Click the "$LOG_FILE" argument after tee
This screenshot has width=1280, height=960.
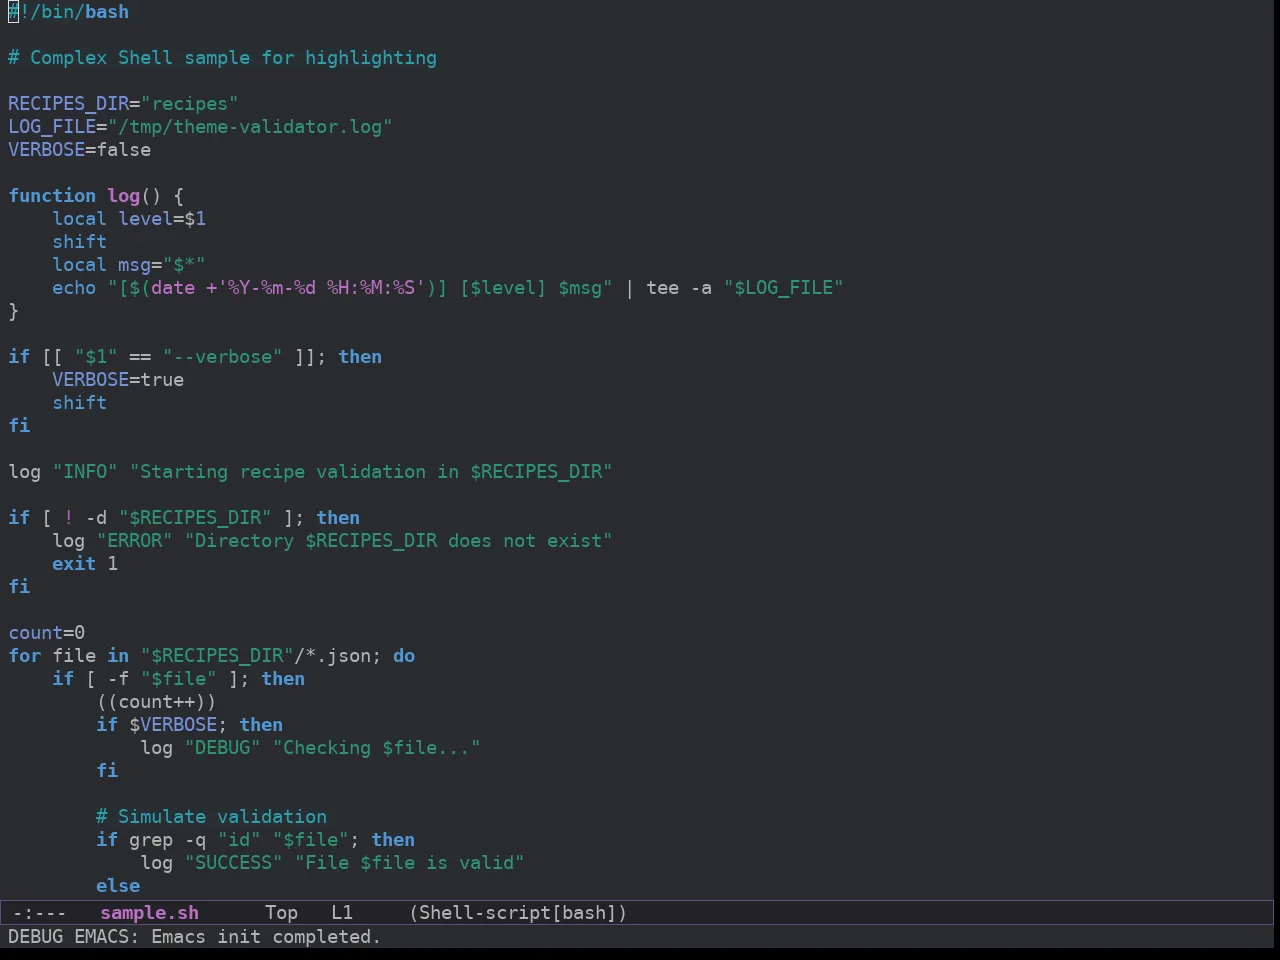coord(783,288)
